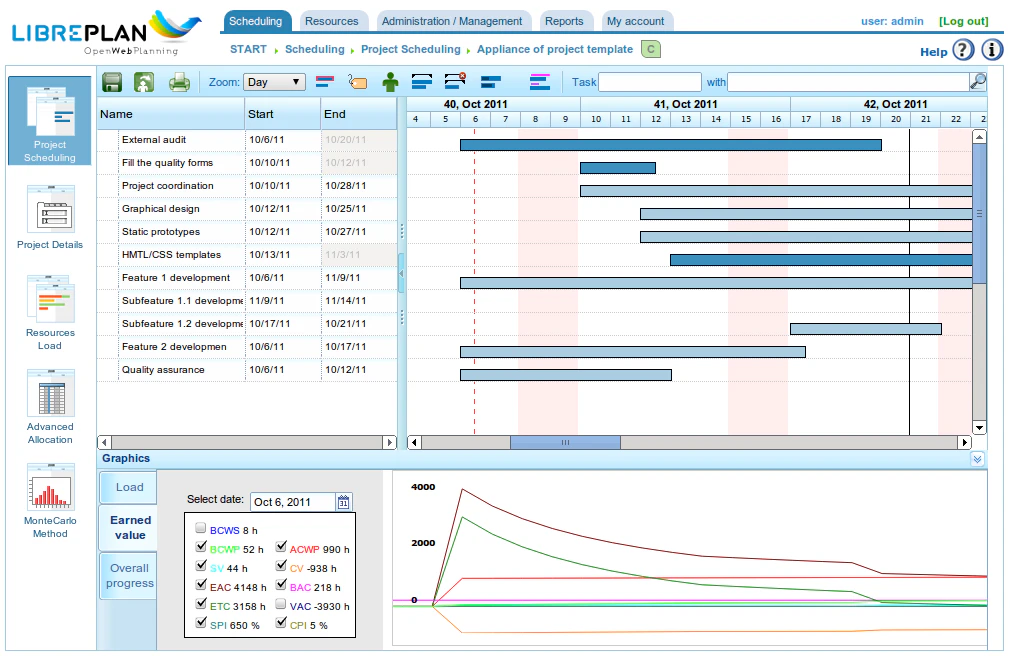Click the Help text link
The image size is (1010, 656).
[934, 52]
